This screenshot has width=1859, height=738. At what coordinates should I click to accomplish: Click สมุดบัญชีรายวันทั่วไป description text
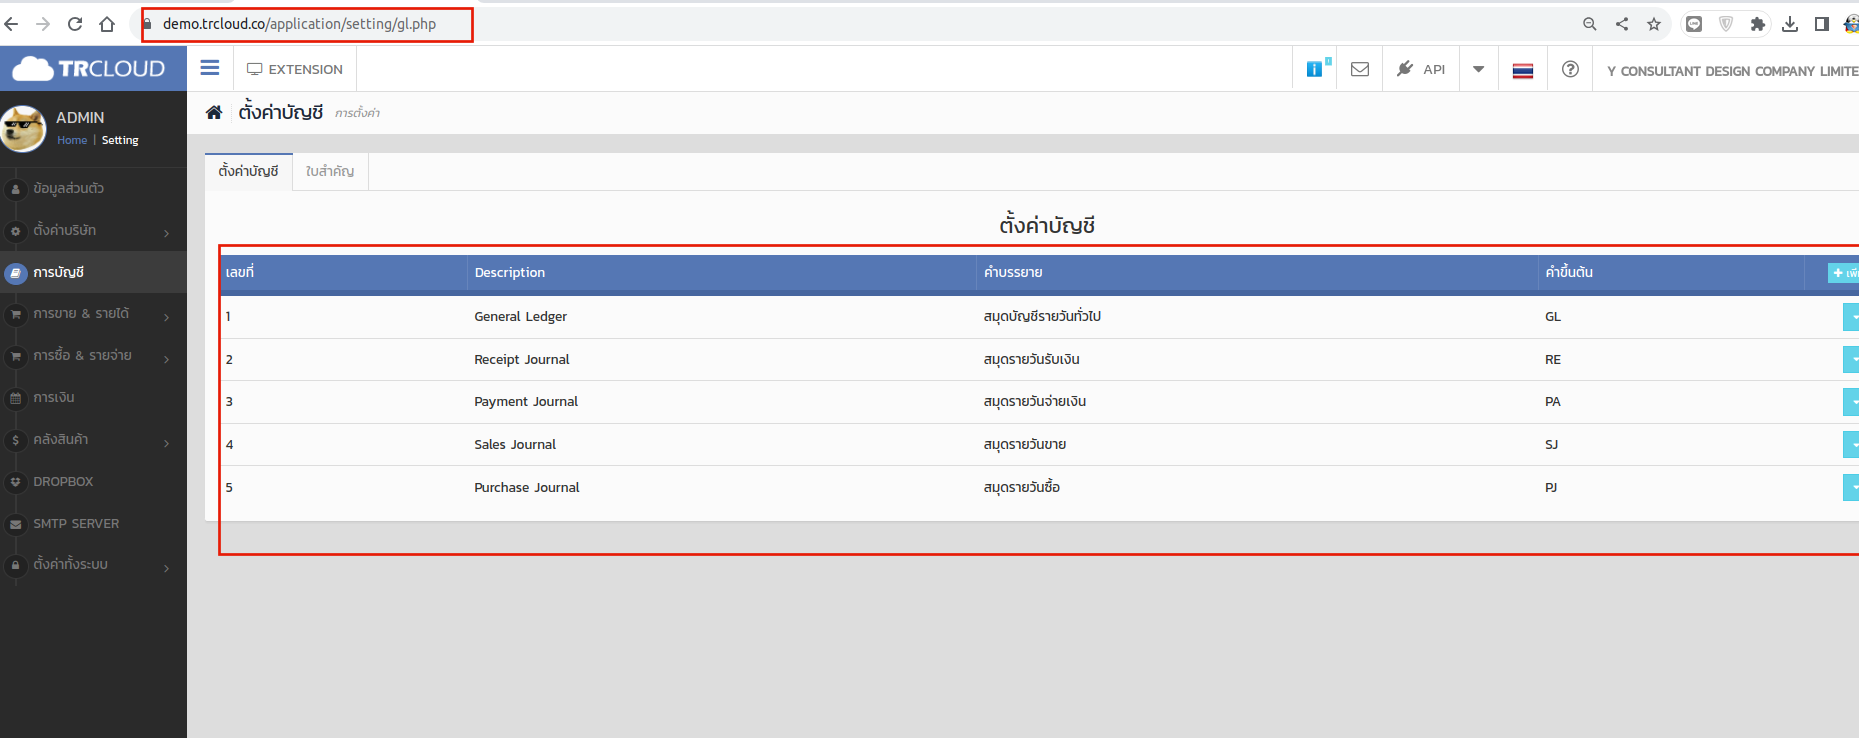click(1042, 316)
